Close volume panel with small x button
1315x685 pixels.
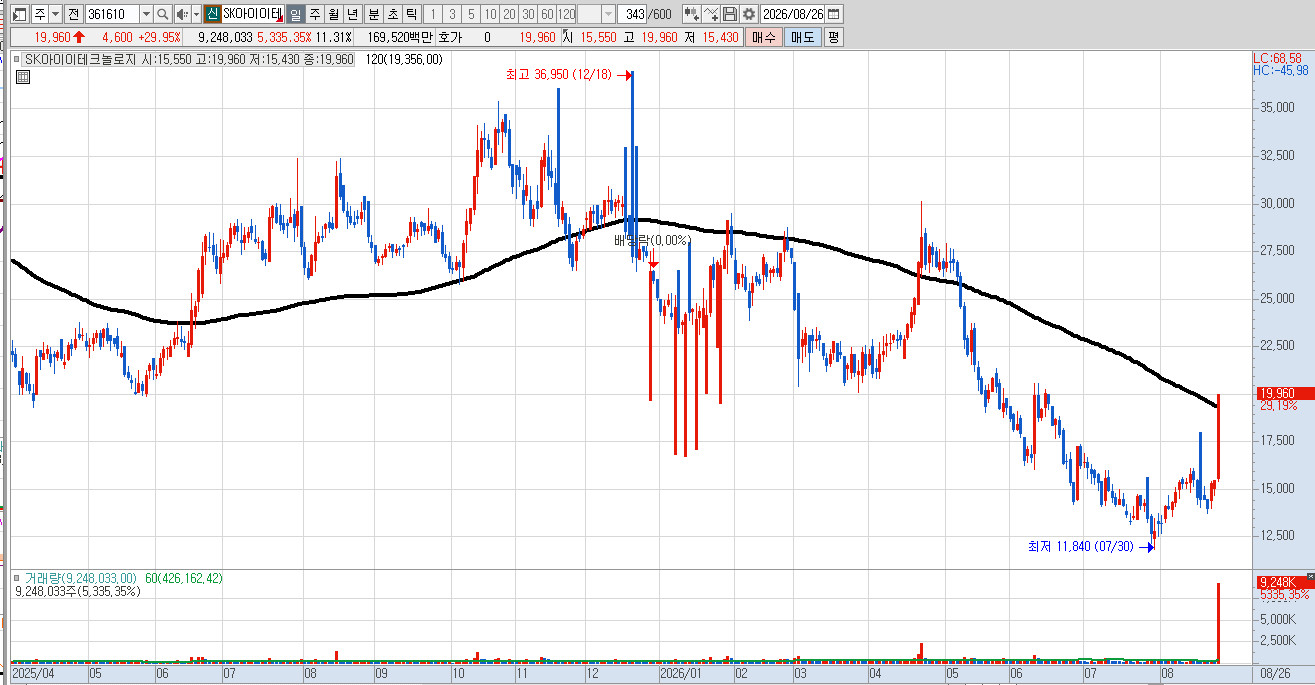click(x=1310, y=576)
